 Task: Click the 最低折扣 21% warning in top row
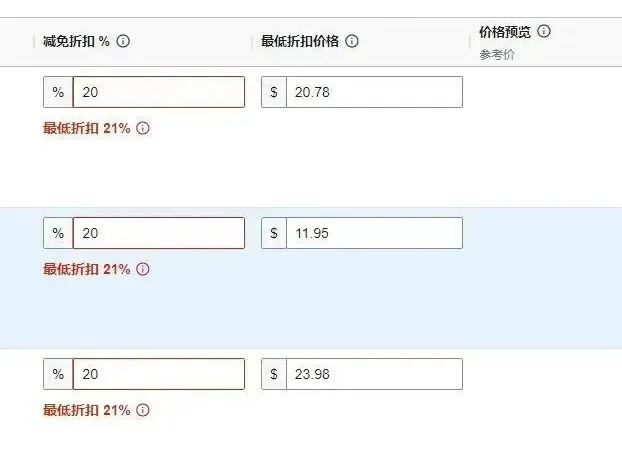coord(87,129)
